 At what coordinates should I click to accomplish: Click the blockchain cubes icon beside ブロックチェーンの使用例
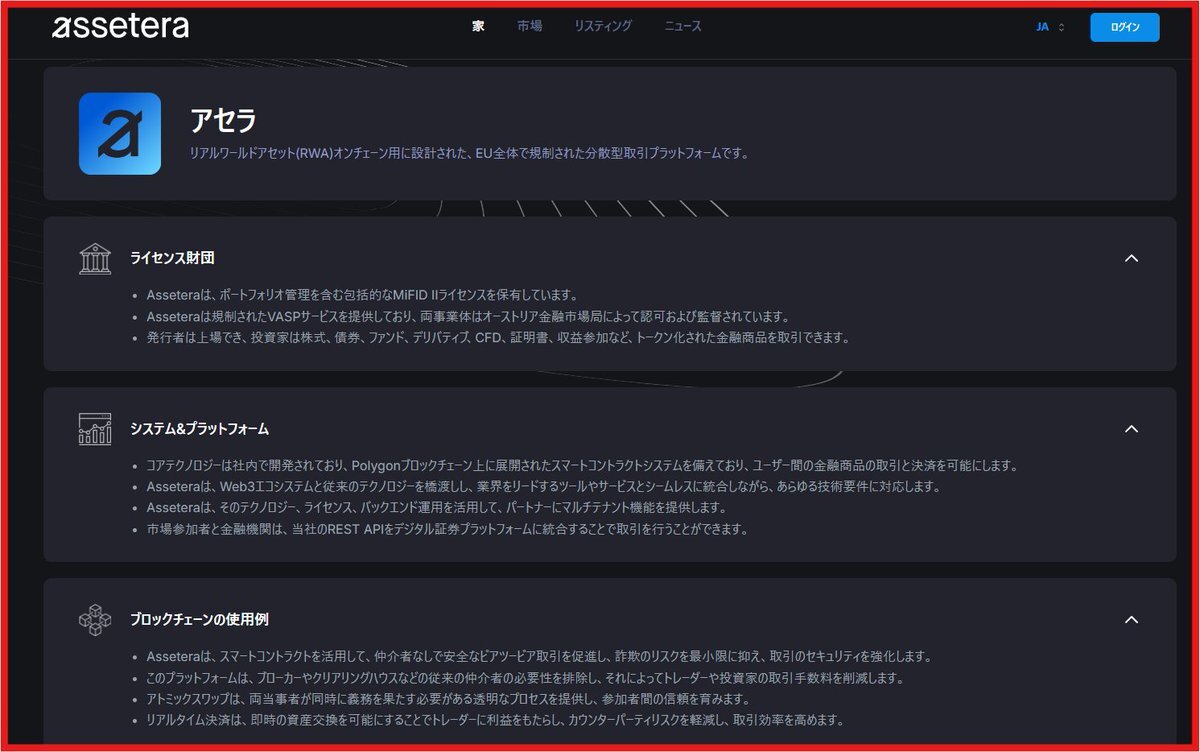95,619
